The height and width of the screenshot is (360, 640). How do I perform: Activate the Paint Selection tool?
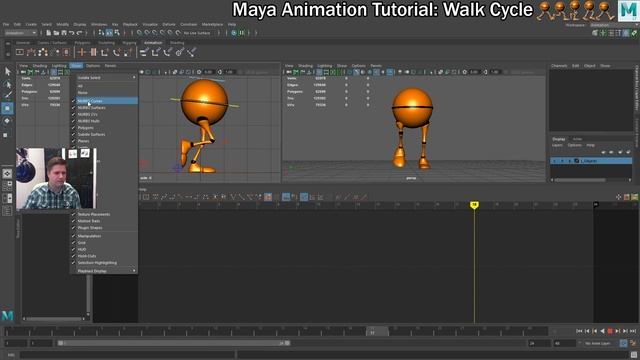7,96
